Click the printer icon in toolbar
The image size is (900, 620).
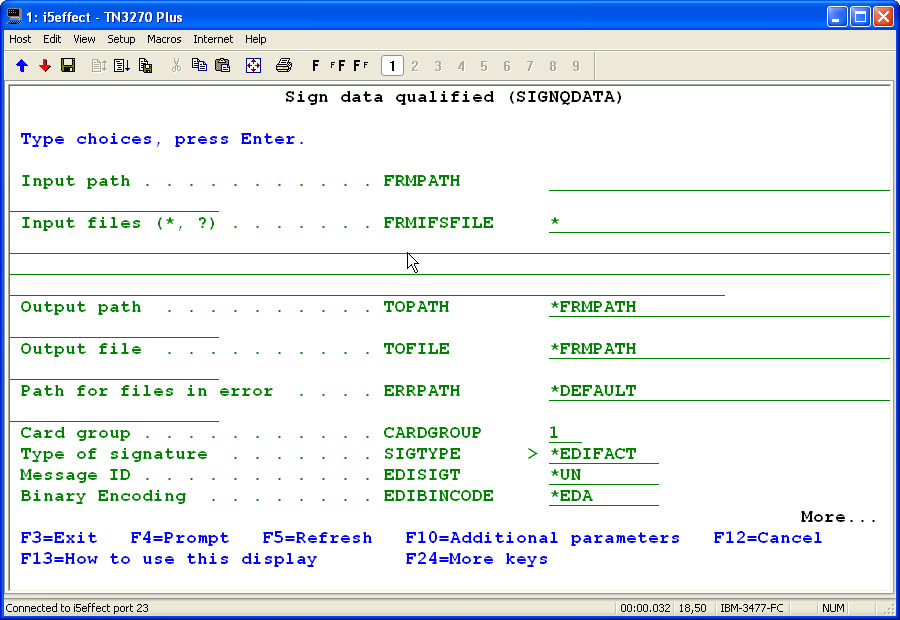click(x=284, y=66)
